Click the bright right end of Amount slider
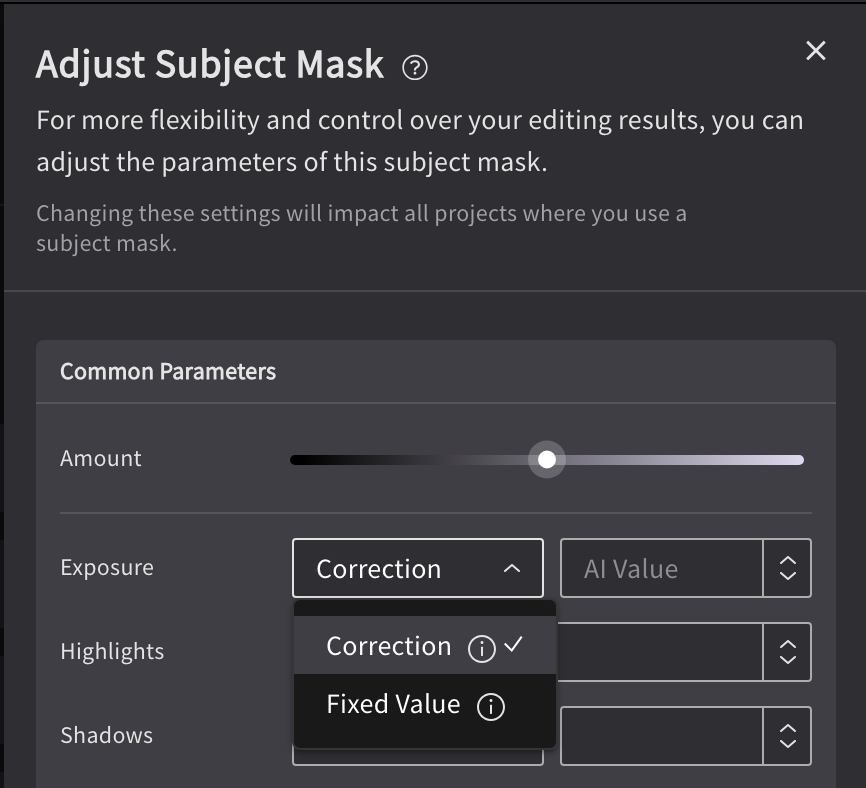 pyautogui.click(x=795, y=460)
